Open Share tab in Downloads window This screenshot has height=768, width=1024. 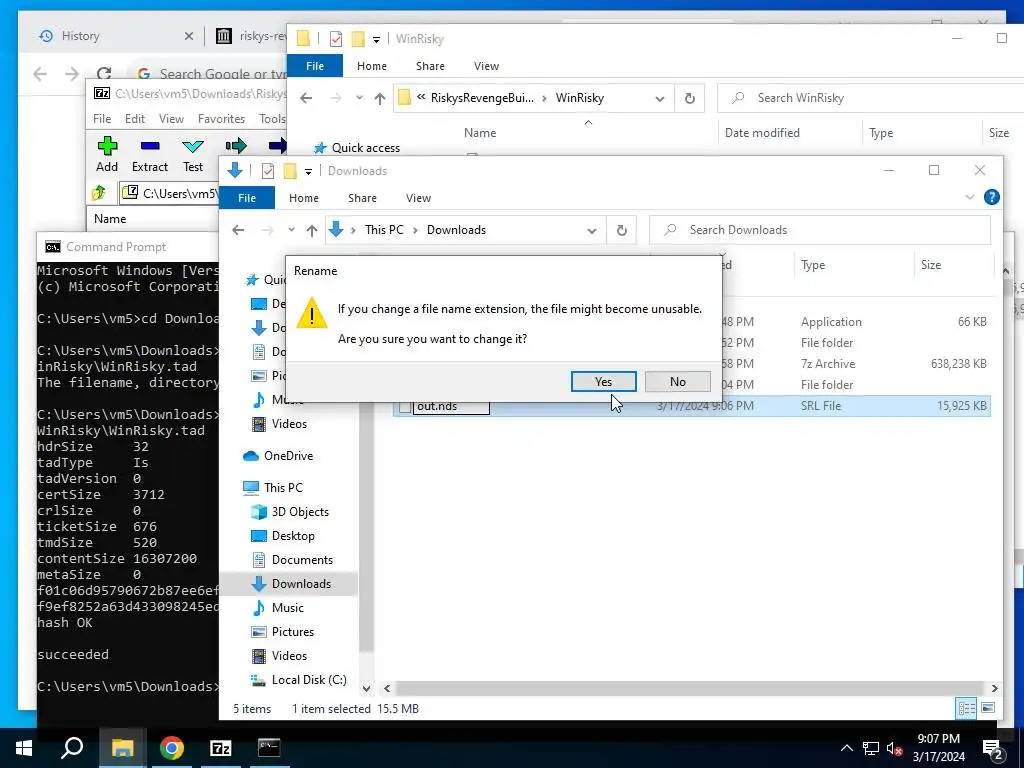click(x=362, y=198)
